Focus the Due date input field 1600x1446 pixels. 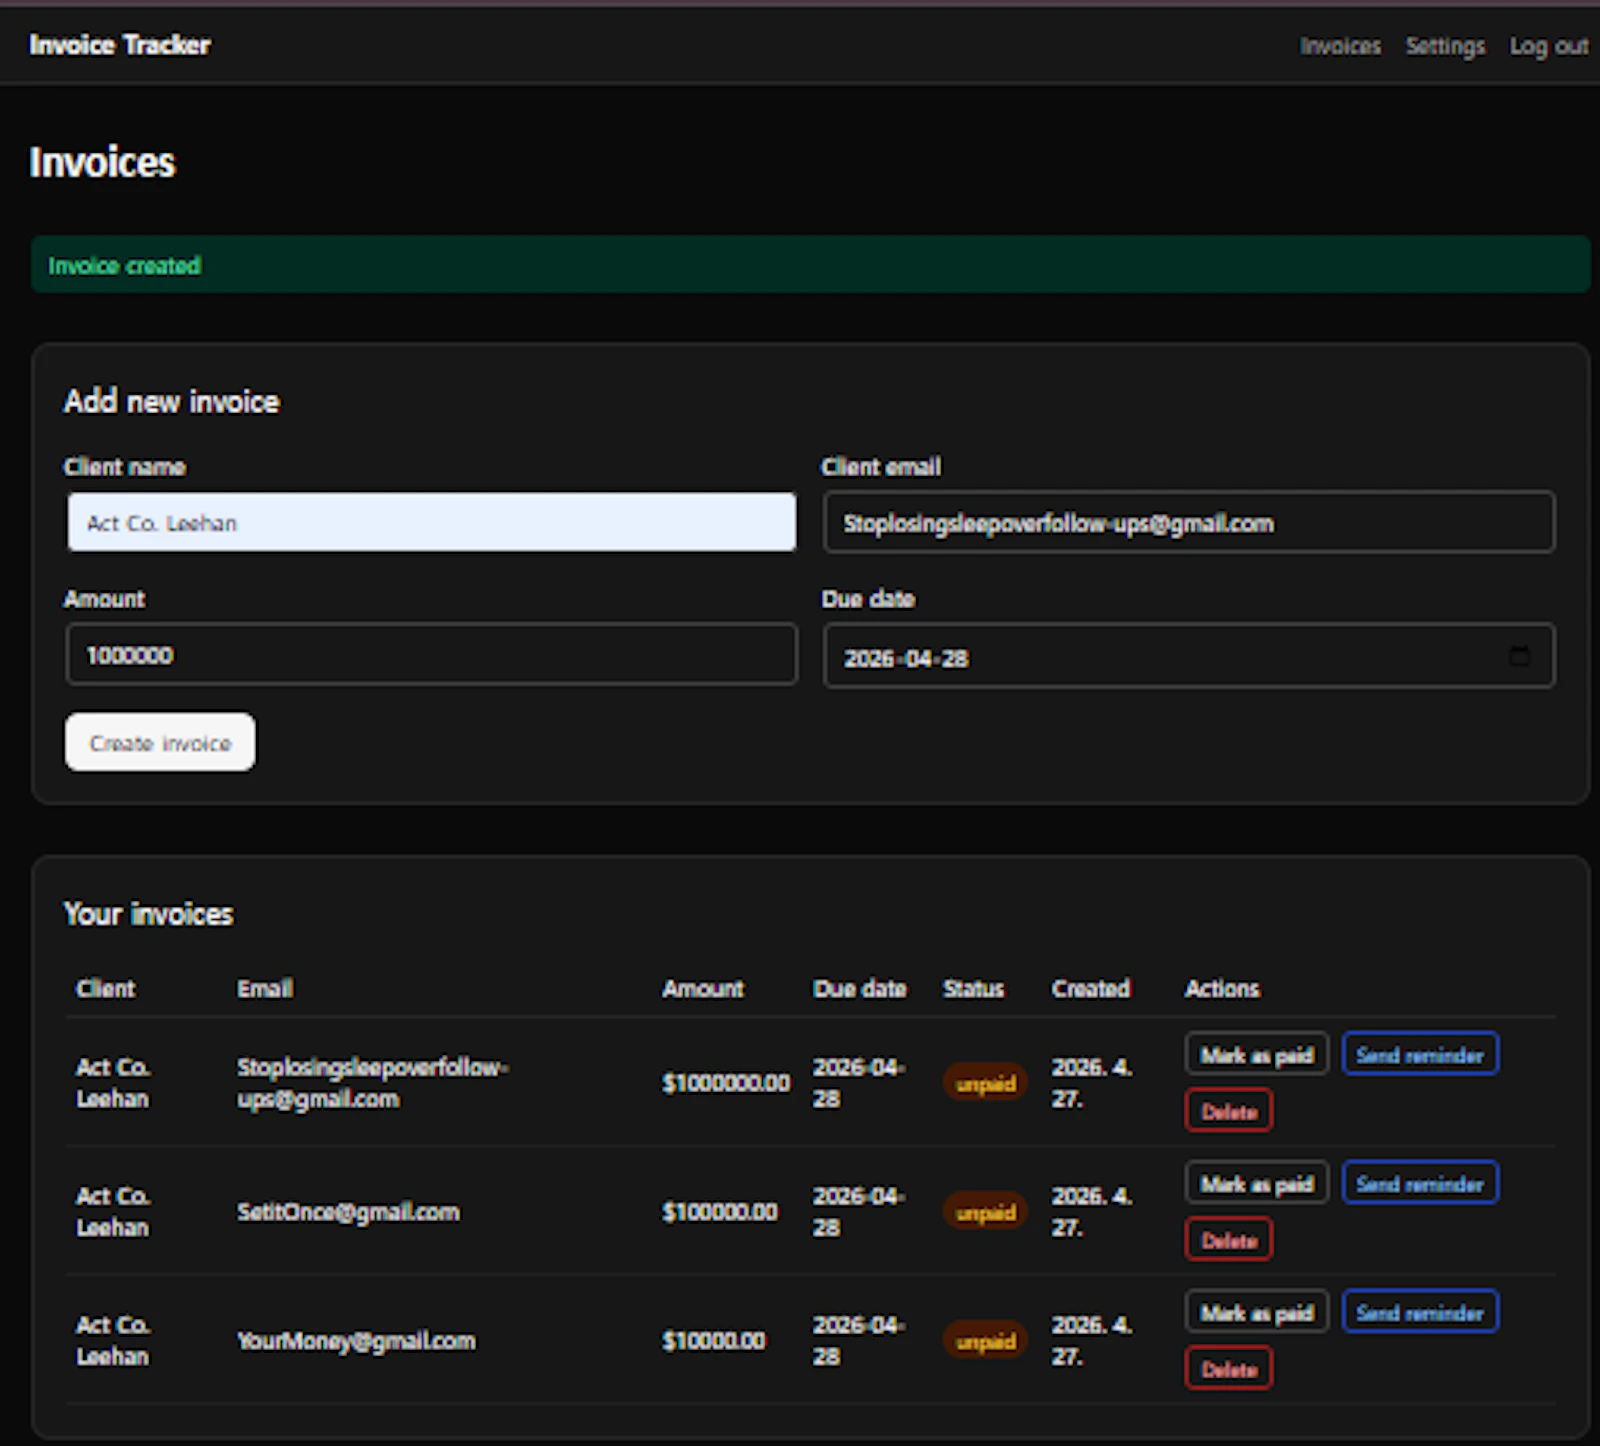click(1189, 656)
